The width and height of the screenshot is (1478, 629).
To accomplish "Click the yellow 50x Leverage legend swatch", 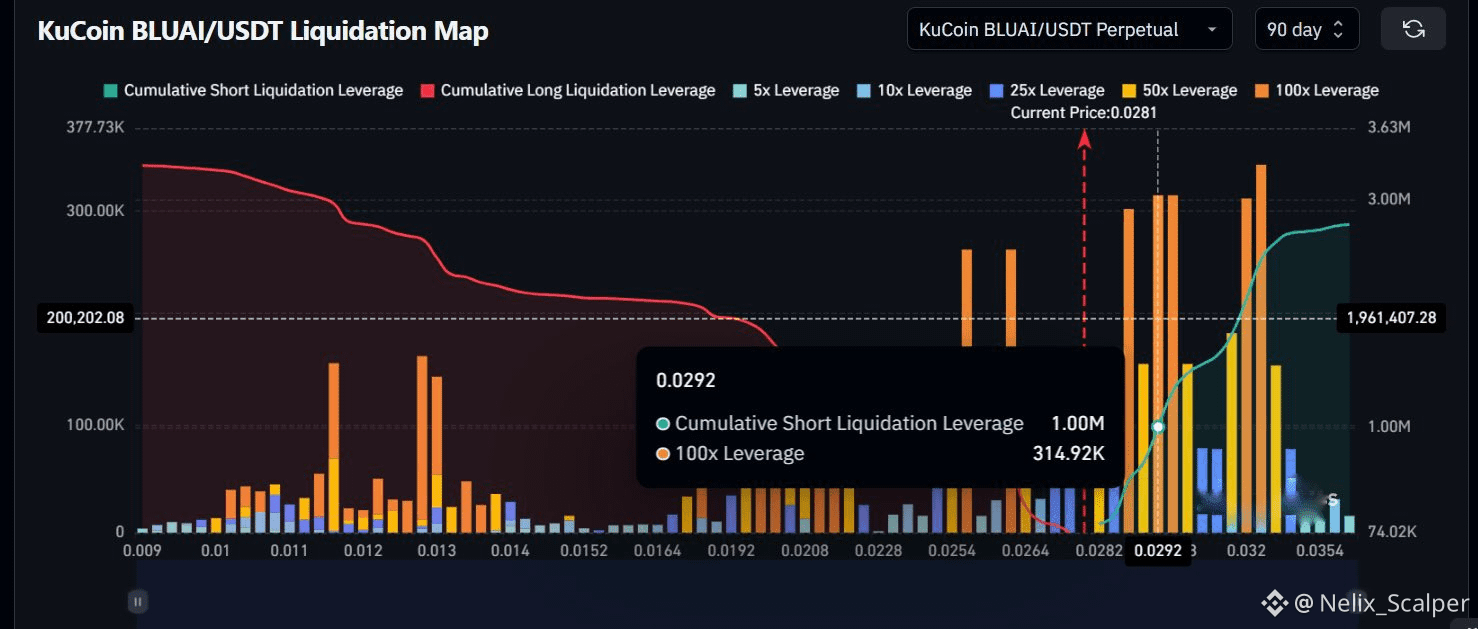I will [x=1129, y=90].
